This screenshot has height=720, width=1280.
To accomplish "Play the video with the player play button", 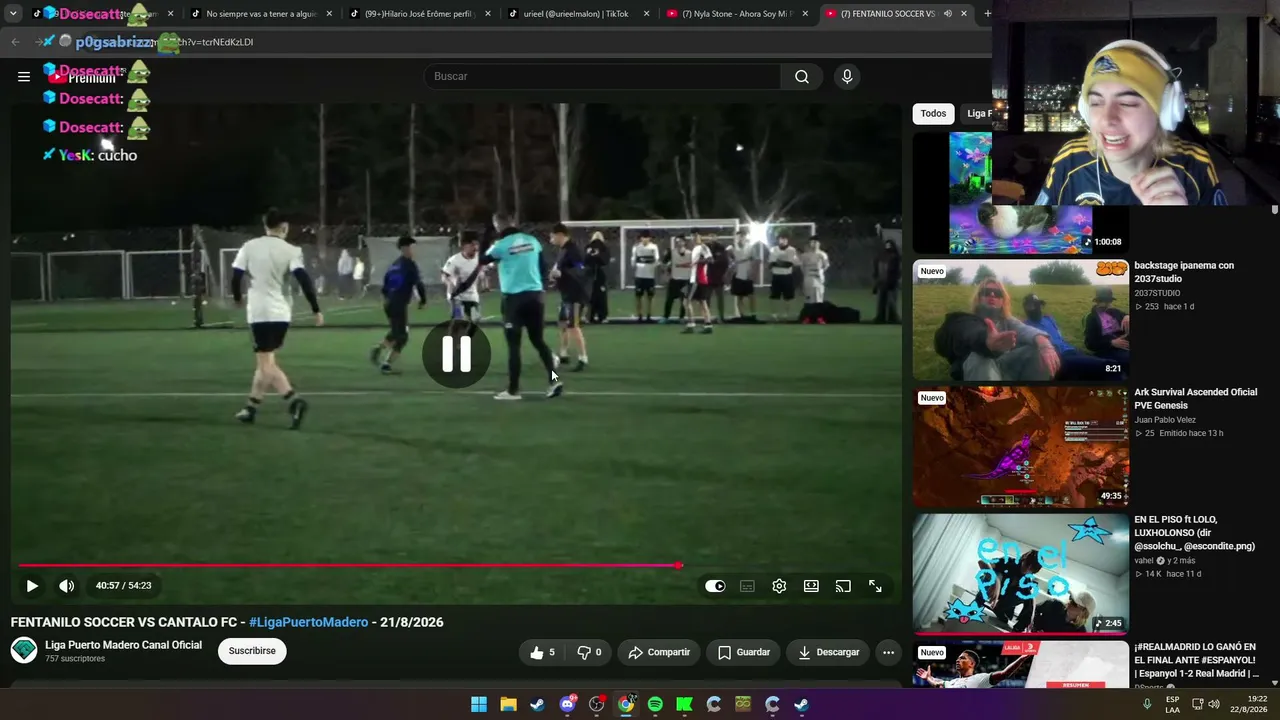I will pos(32,586).
